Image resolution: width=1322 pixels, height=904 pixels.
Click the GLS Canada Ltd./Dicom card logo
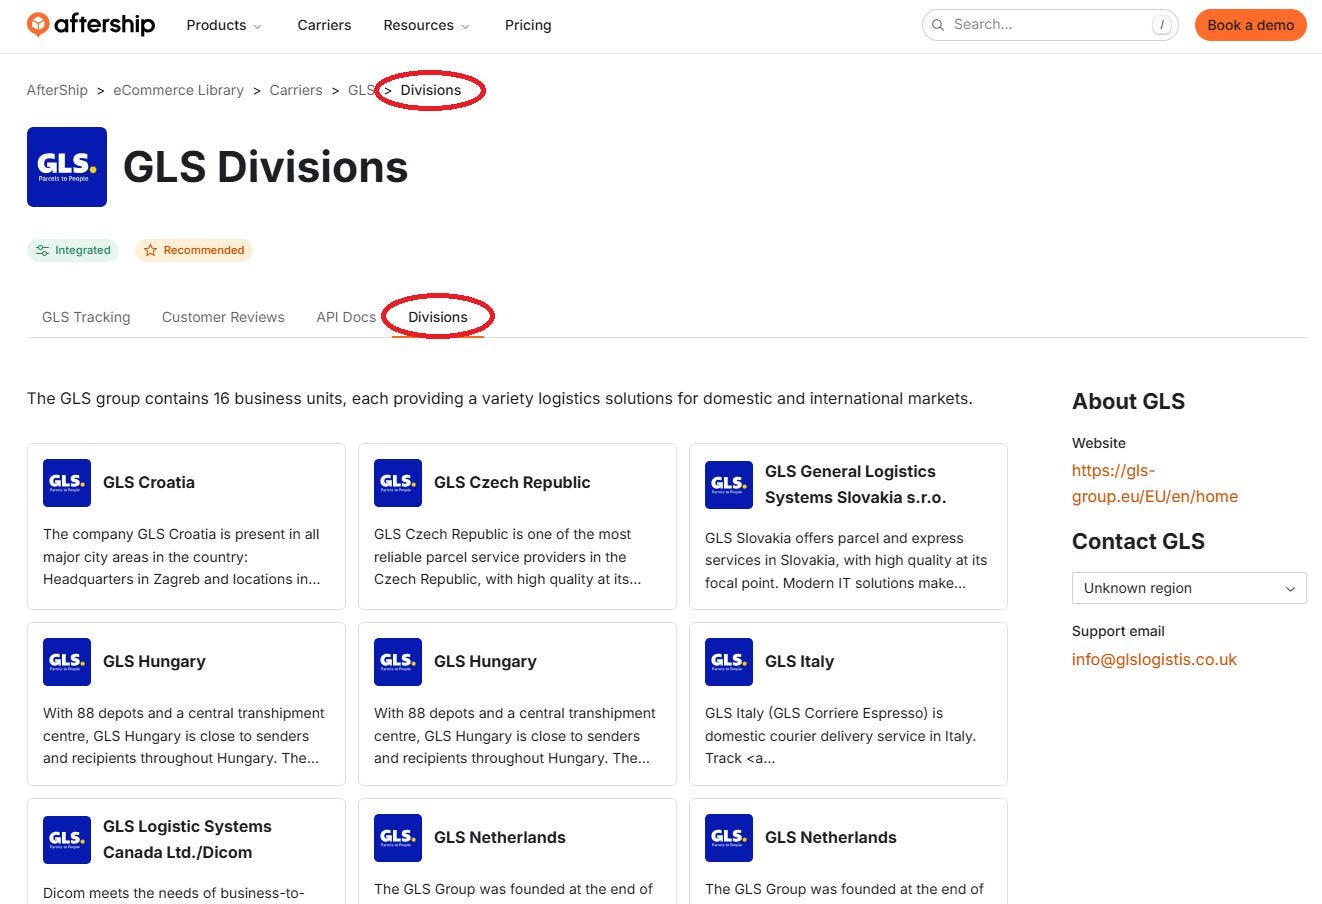[x=67, y=840]
